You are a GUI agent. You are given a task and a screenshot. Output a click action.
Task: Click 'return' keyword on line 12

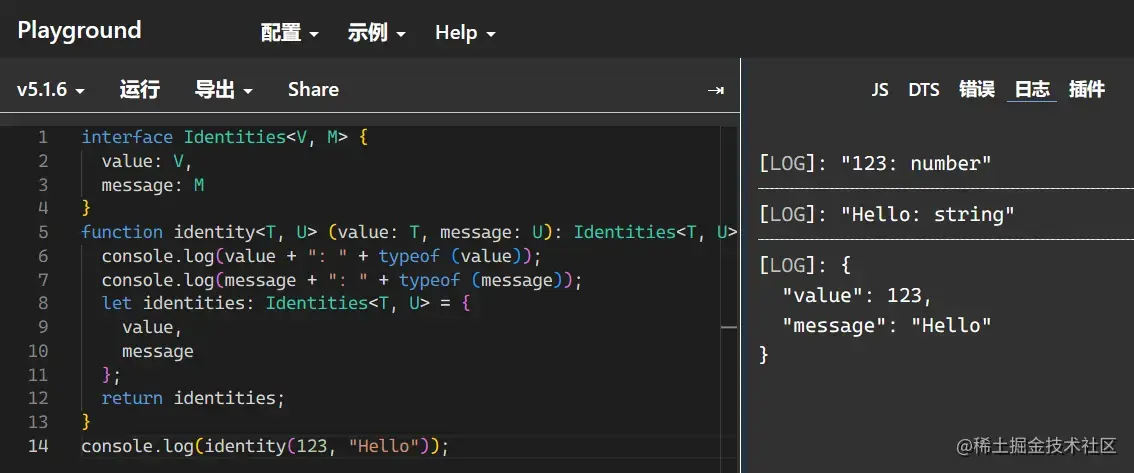pyautogui.click(x=132, y=399)
